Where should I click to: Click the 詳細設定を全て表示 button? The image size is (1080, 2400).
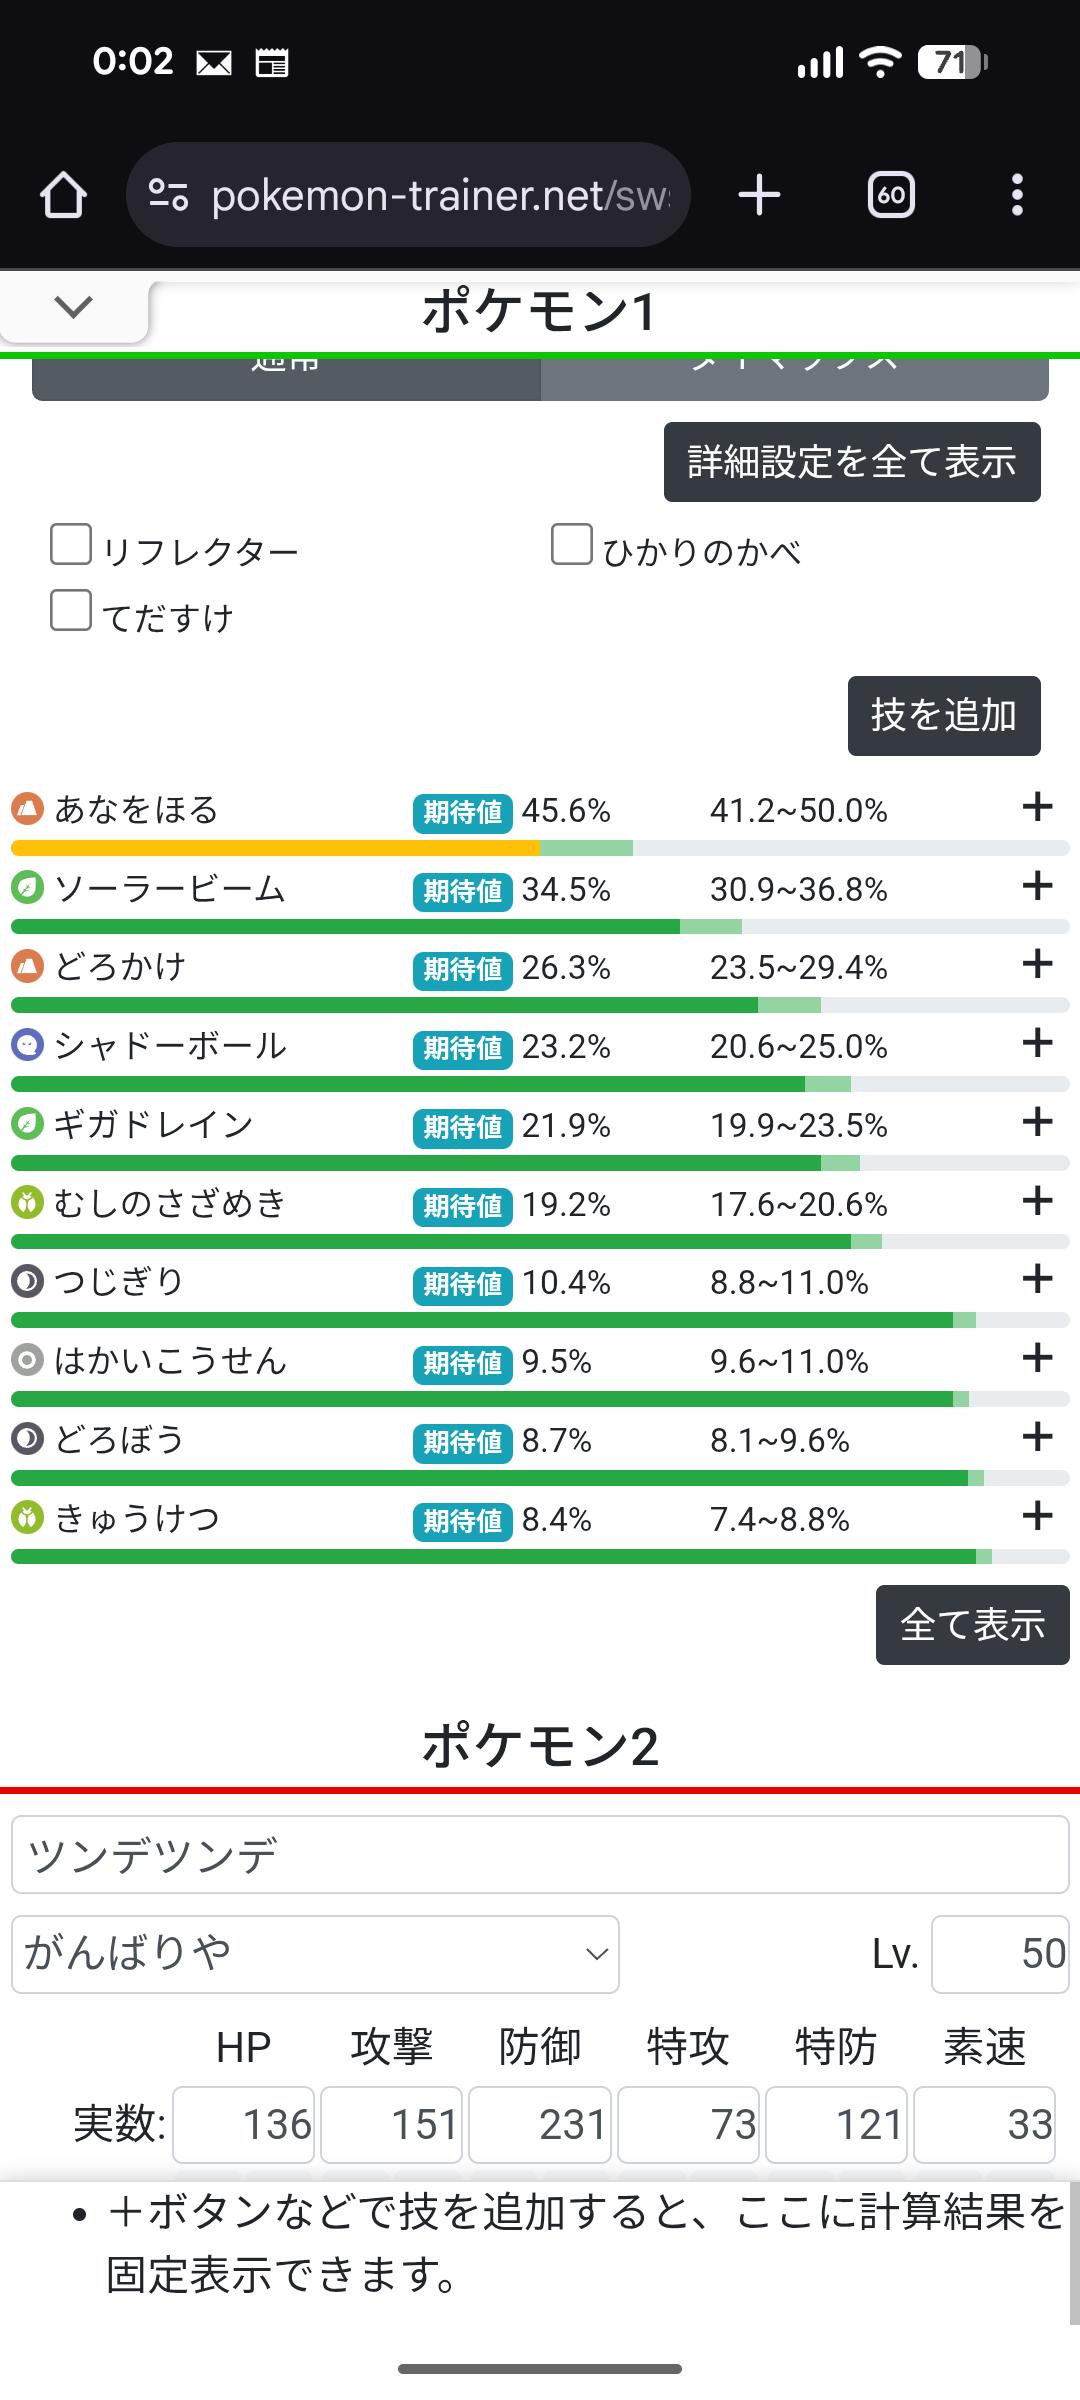click(852, 462)
